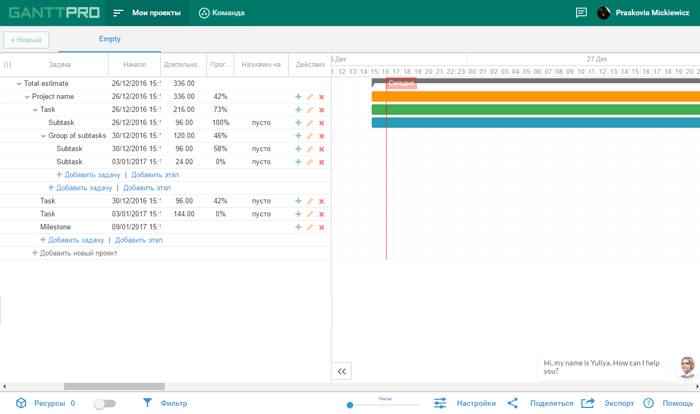Collapse the Task 216.00 group
The image size is (700, 414).
(x=35, y=109)
